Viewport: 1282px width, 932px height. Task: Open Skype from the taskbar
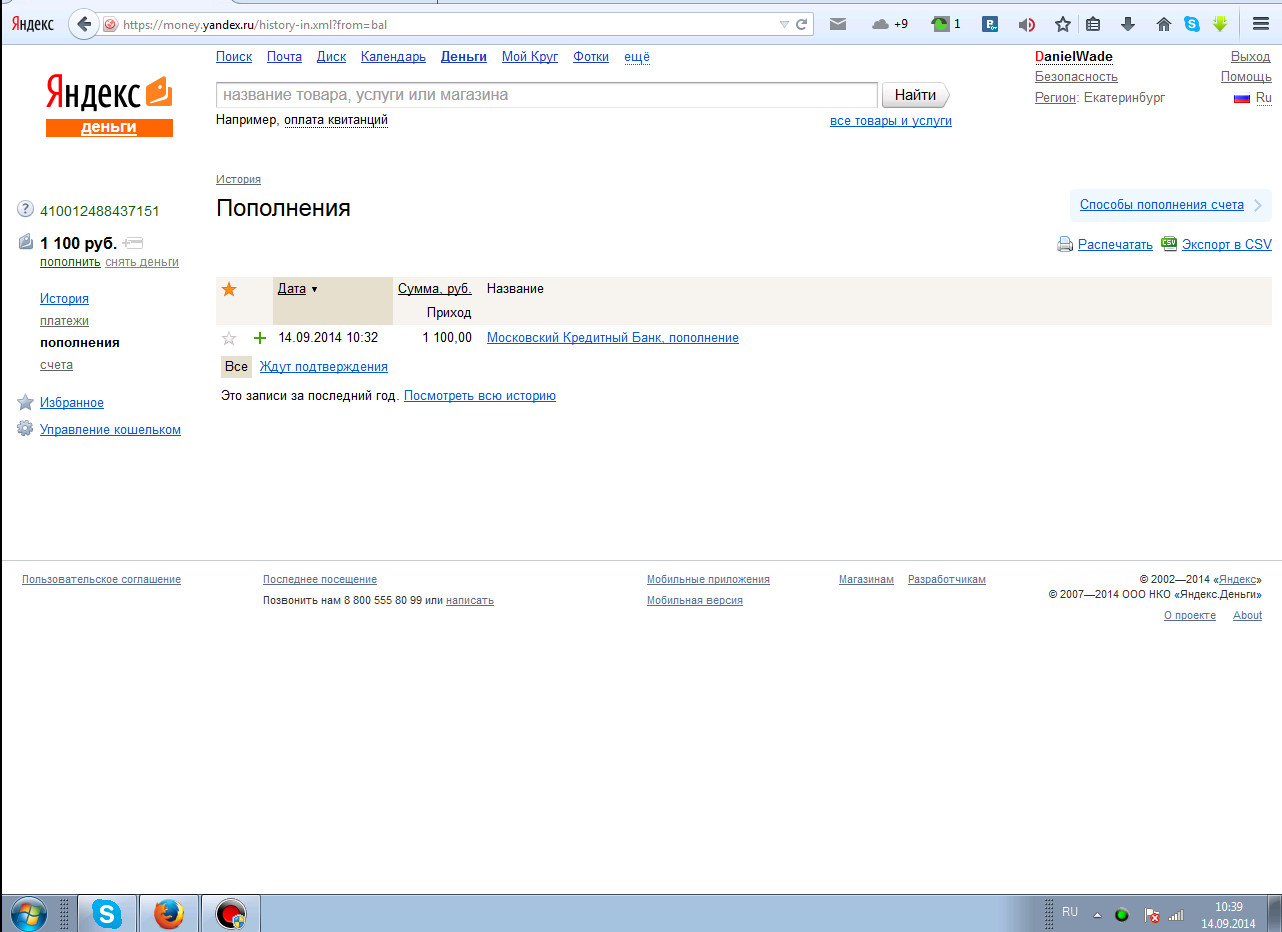[x=107, y=914]
